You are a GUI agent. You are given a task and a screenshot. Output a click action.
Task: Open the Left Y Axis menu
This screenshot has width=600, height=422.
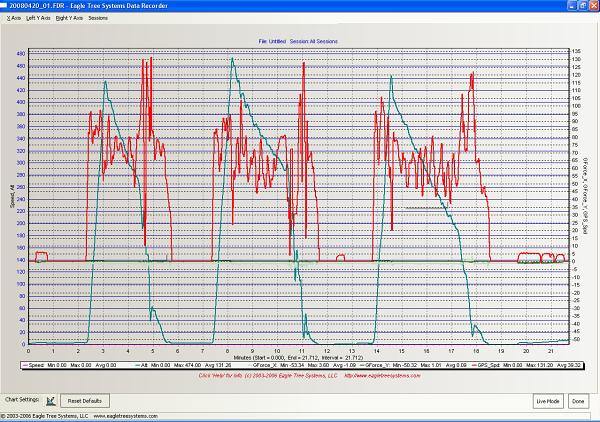(x=39, y=18)
